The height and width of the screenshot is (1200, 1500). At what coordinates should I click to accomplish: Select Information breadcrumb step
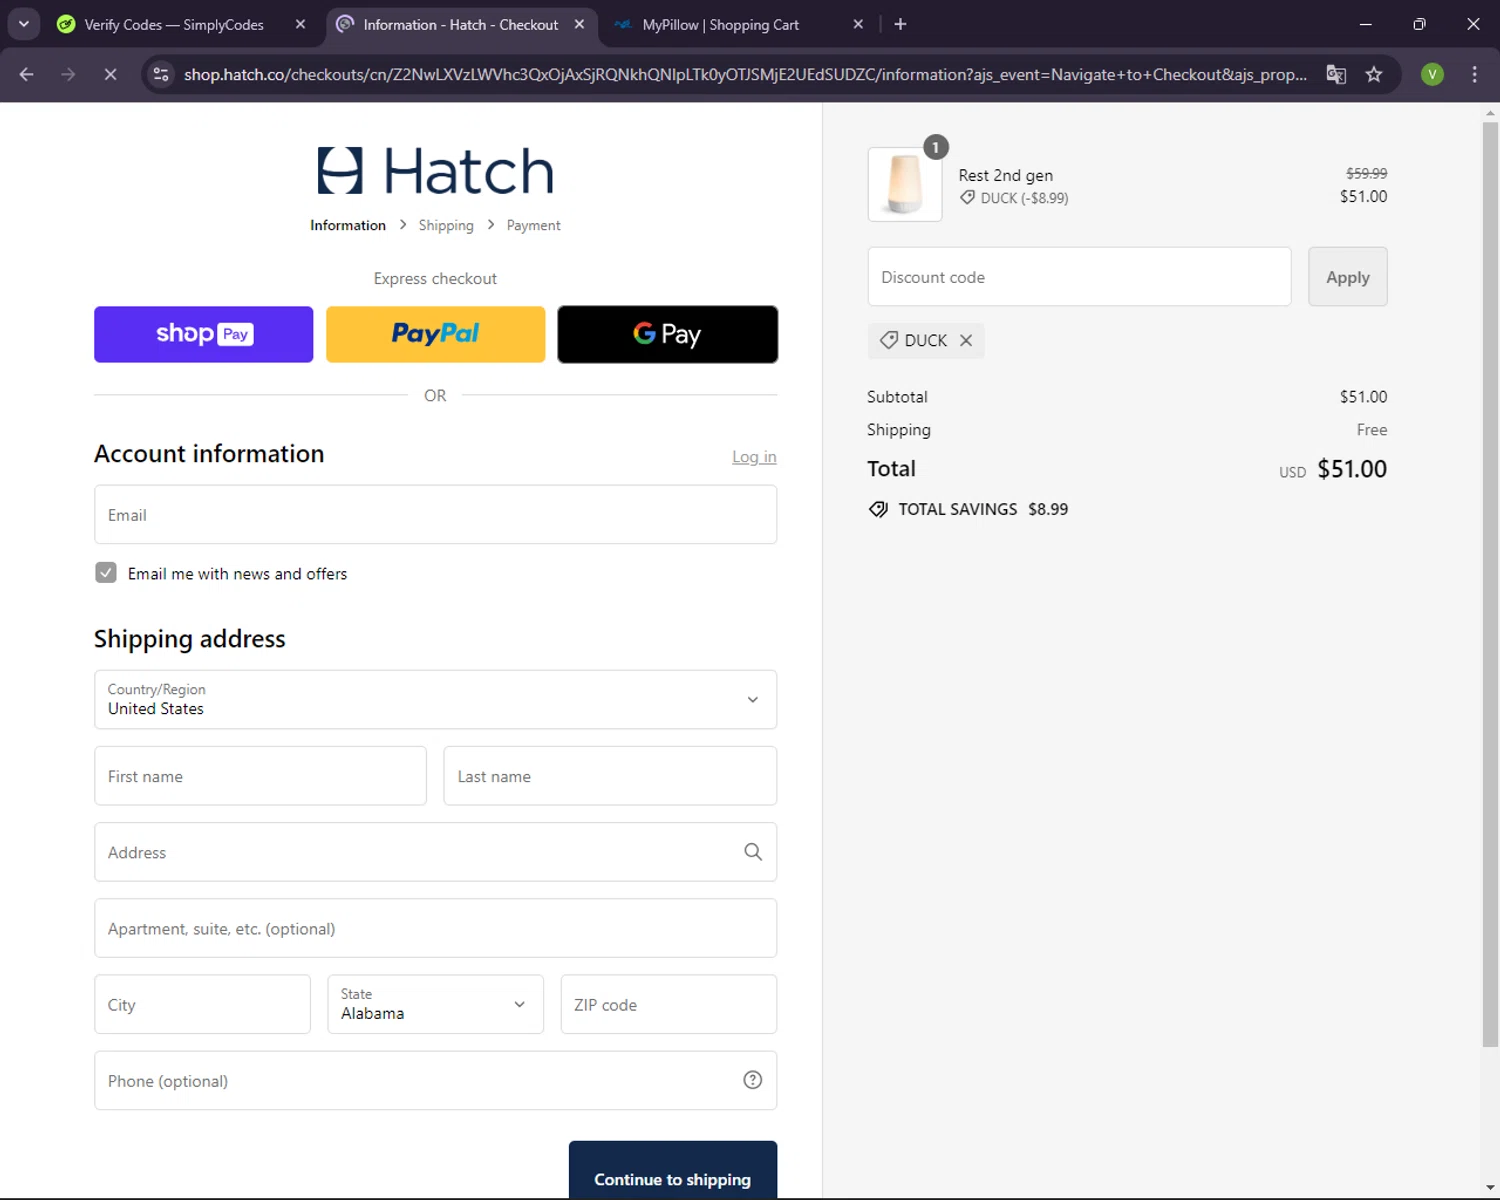point(348,225)
